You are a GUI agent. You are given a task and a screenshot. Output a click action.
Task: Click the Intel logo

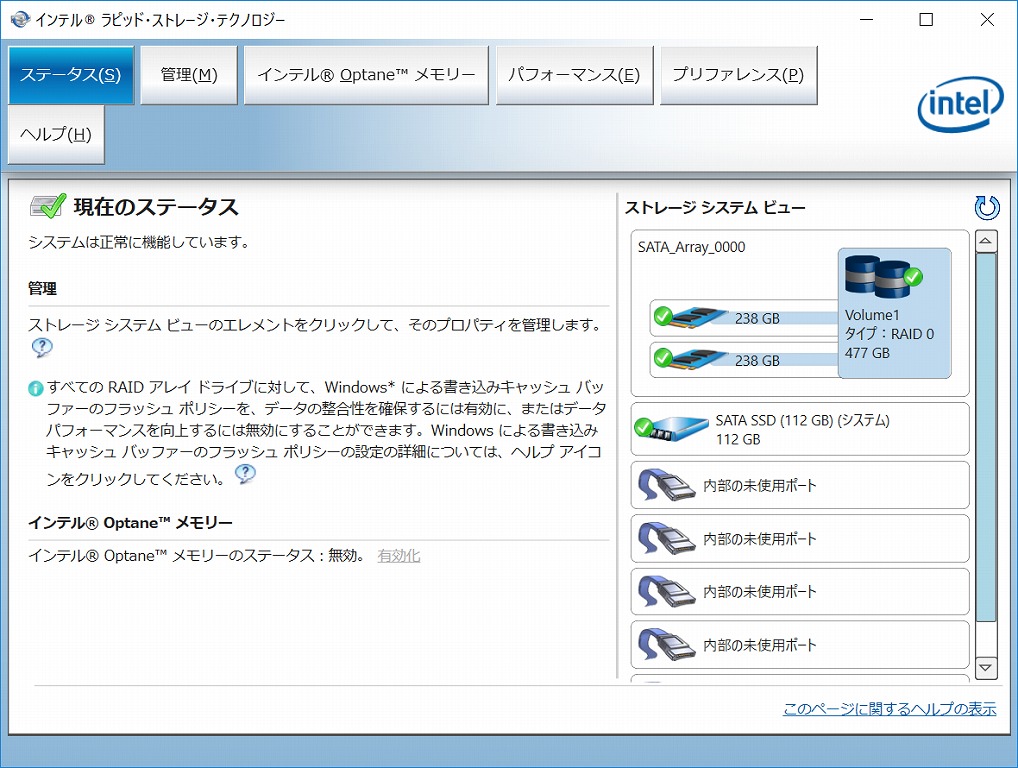[959, 105]
